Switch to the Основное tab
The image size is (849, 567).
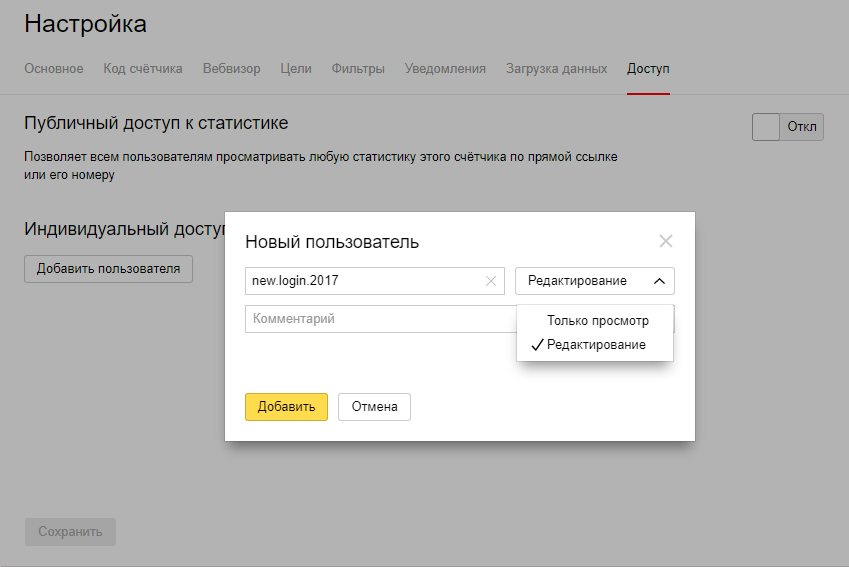[53, 69]
